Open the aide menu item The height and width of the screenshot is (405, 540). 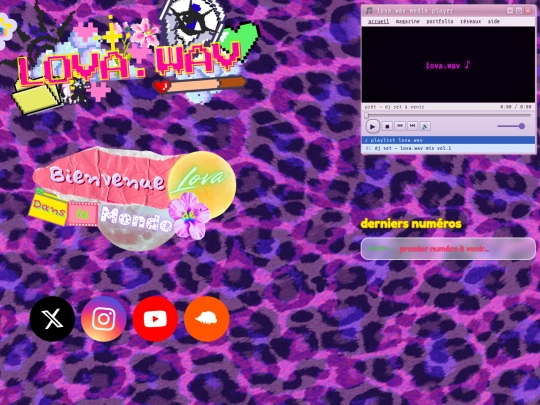(494, 21)
